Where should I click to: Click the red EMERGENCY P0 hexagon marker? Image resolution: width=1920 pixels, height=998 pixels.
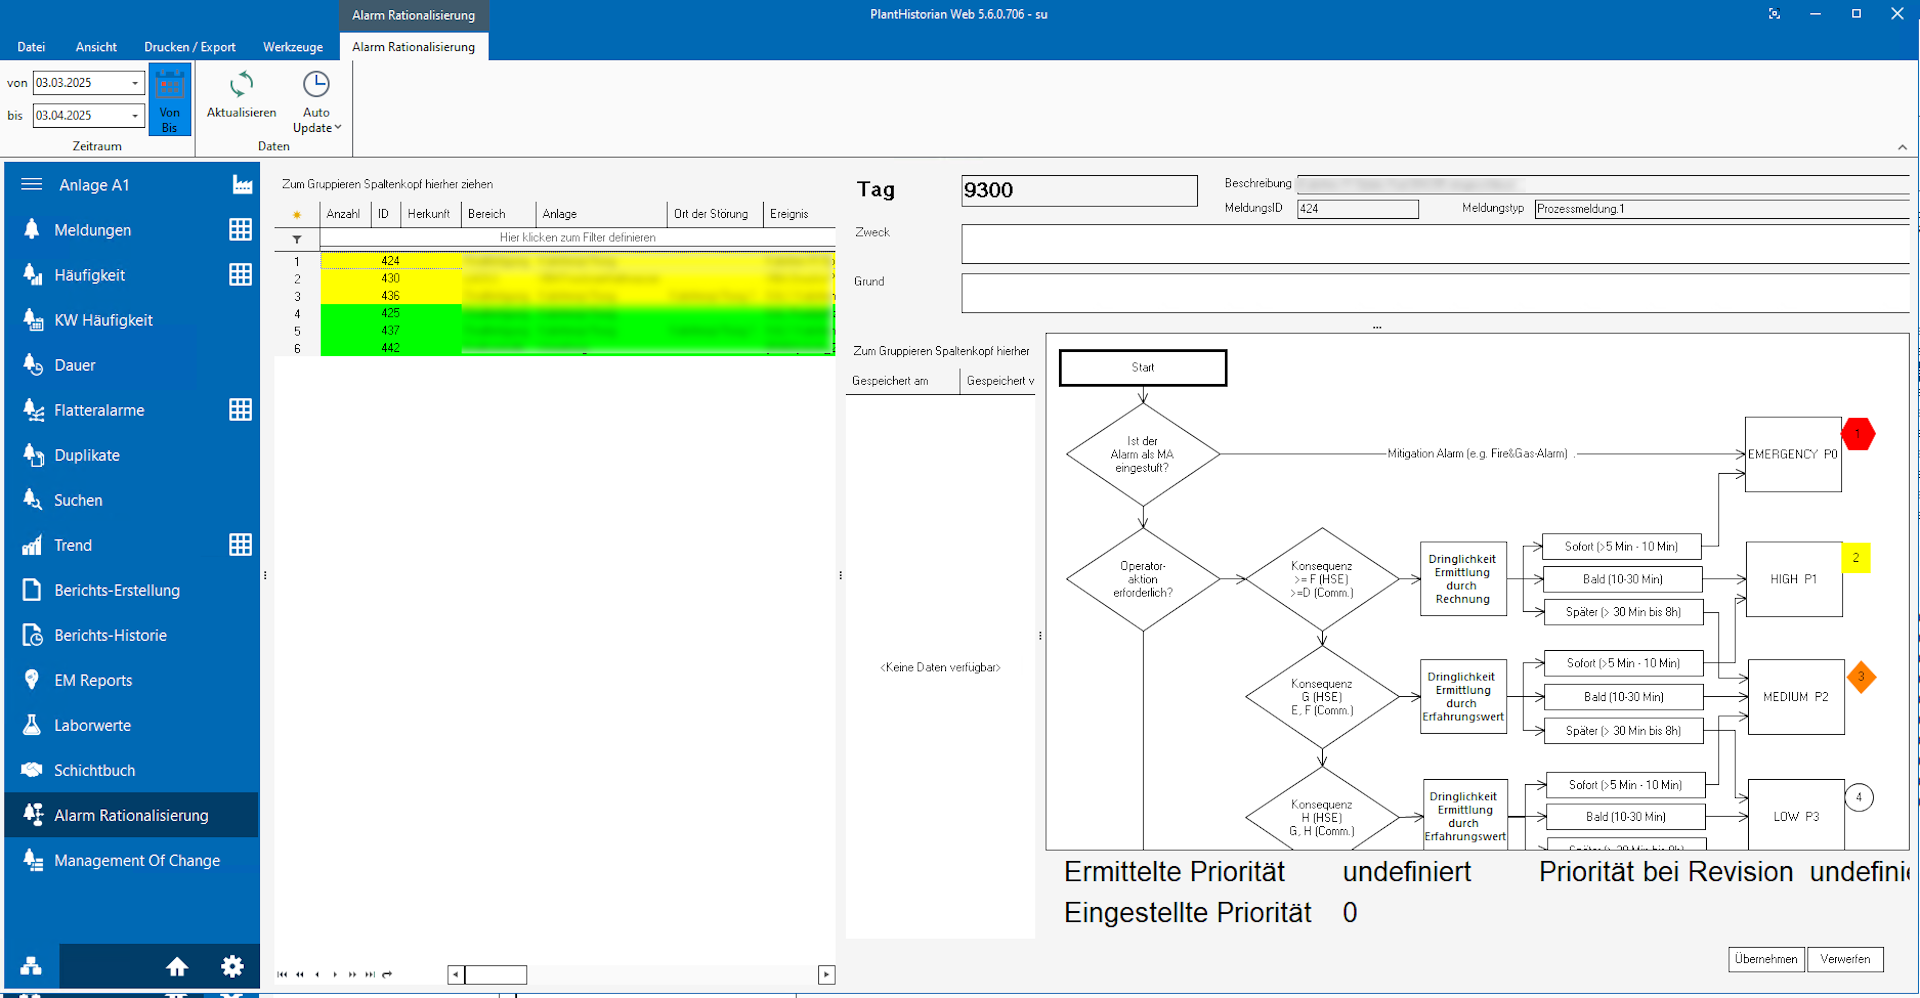click(x=1858, y=434)
